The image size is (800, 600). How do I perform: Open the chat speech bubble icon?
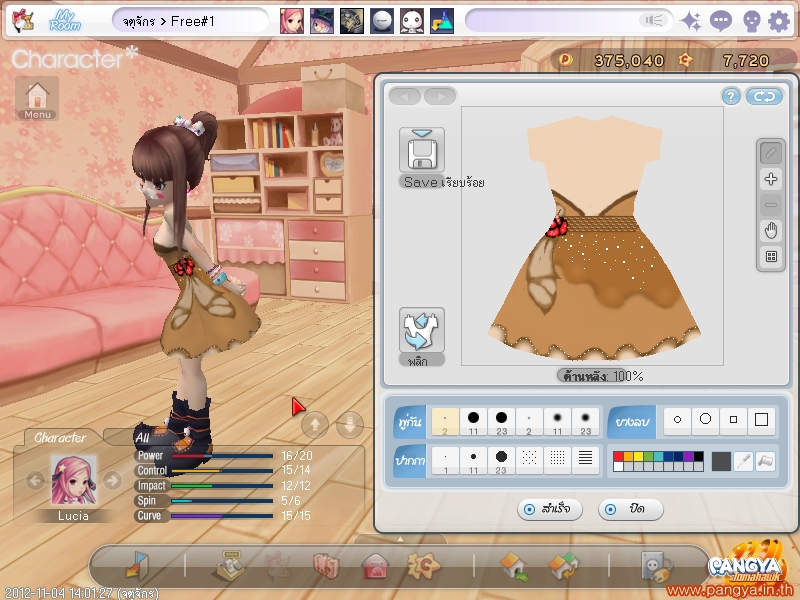click(720, 21)
